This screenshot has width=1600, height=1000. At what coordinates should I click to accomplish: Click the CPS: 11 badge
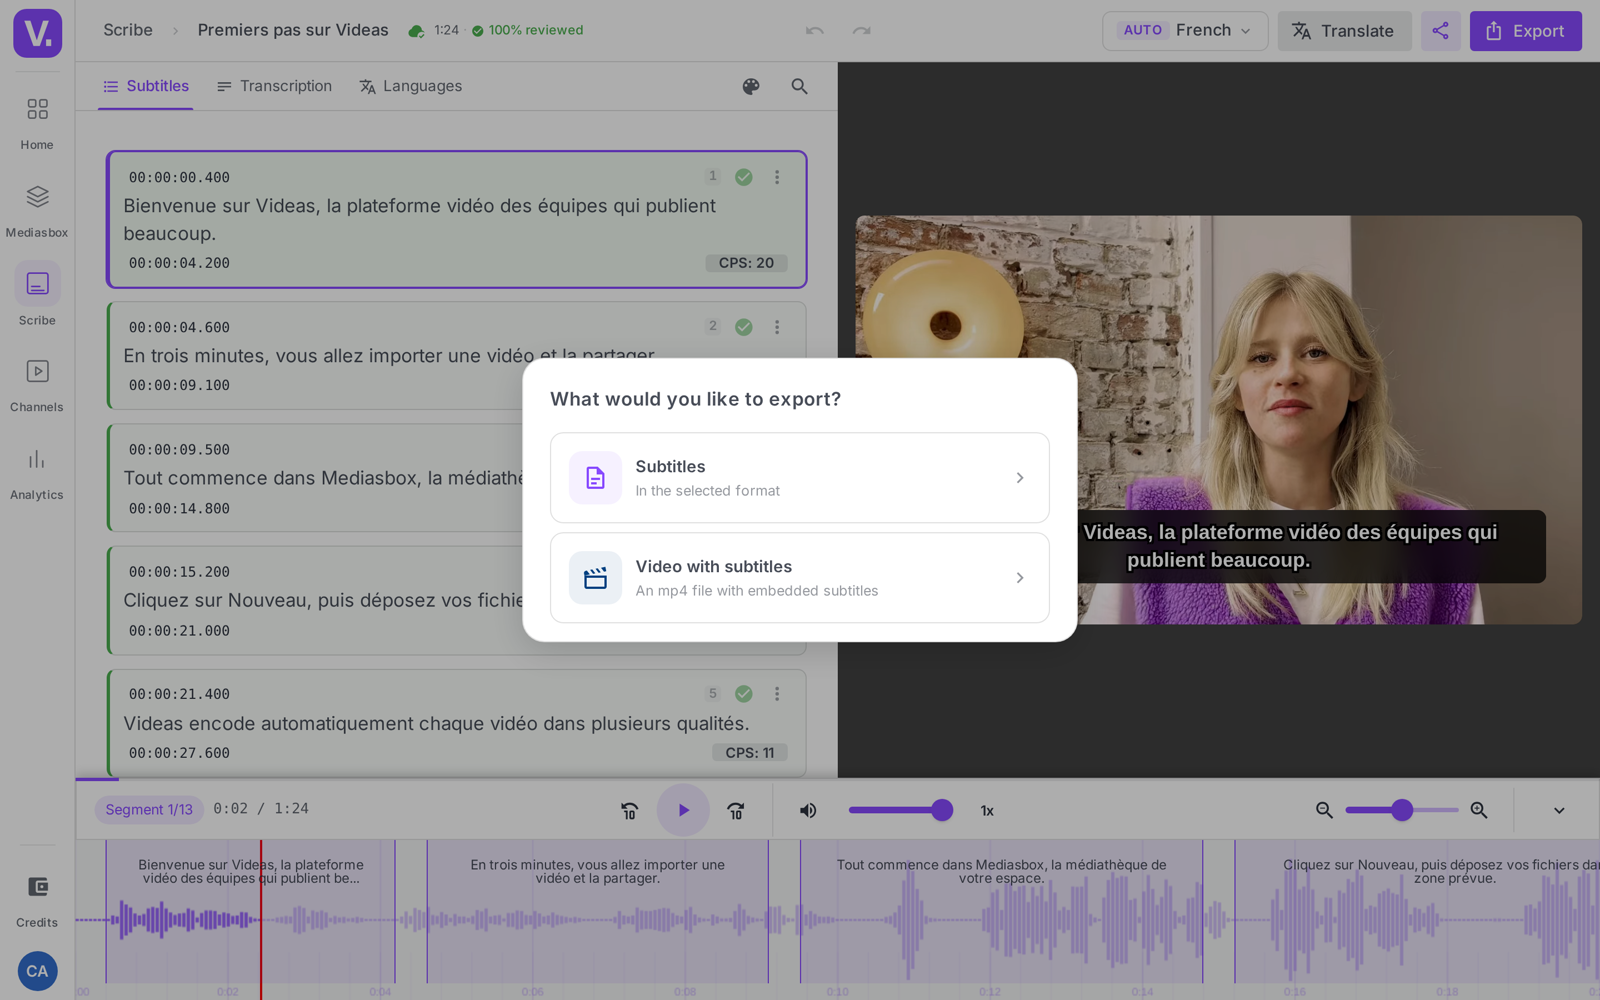(750, 753)
